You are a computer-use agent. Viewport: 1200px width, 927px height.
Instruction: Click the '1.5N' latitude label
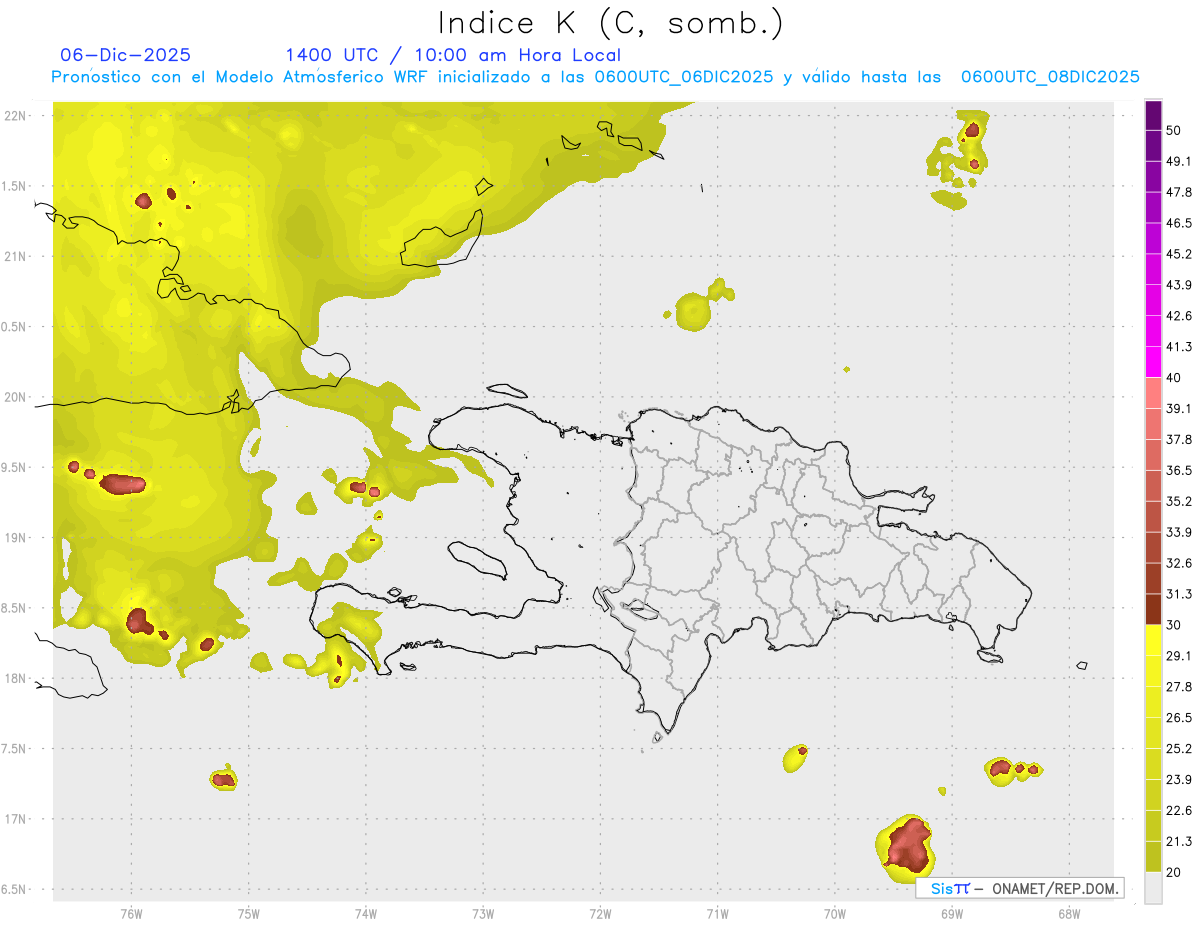(15, 186)
